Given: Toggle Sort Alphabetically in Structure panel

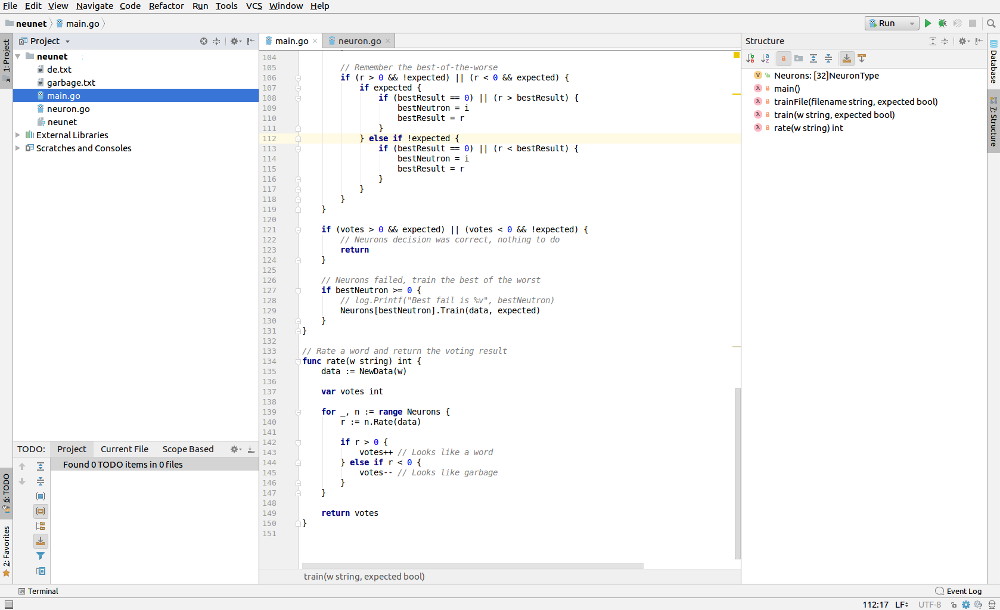Looking at the screenshot, I should (767, 59).
